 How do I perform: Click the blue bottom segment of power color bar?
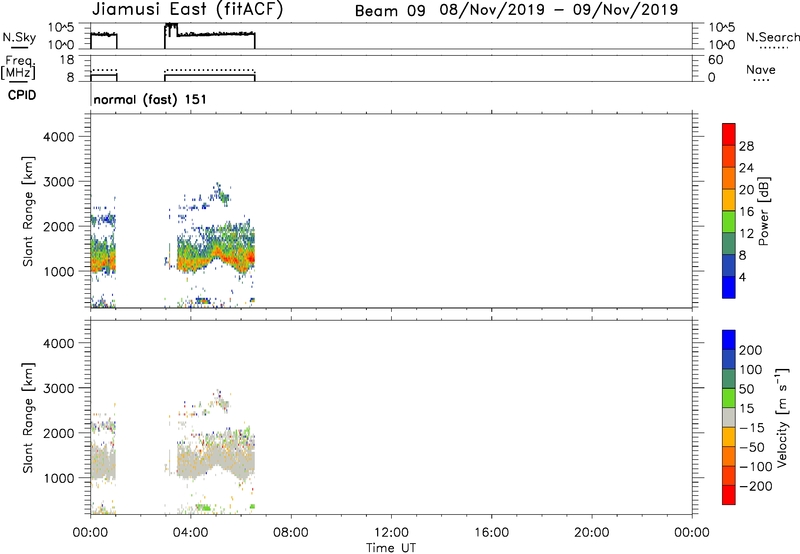(x=729, y=287)
